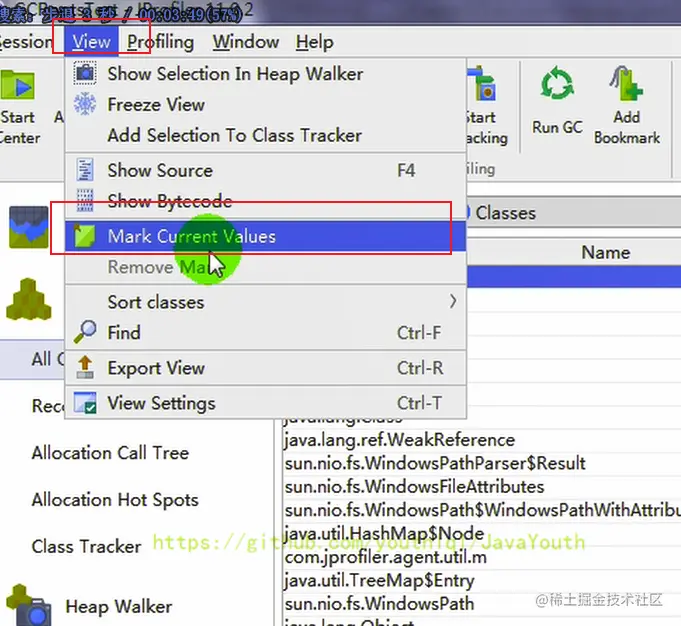Image resolution: width=681 pixels, height=626 pixels.
Task: Open the View menu
Action: coord(91,42)
